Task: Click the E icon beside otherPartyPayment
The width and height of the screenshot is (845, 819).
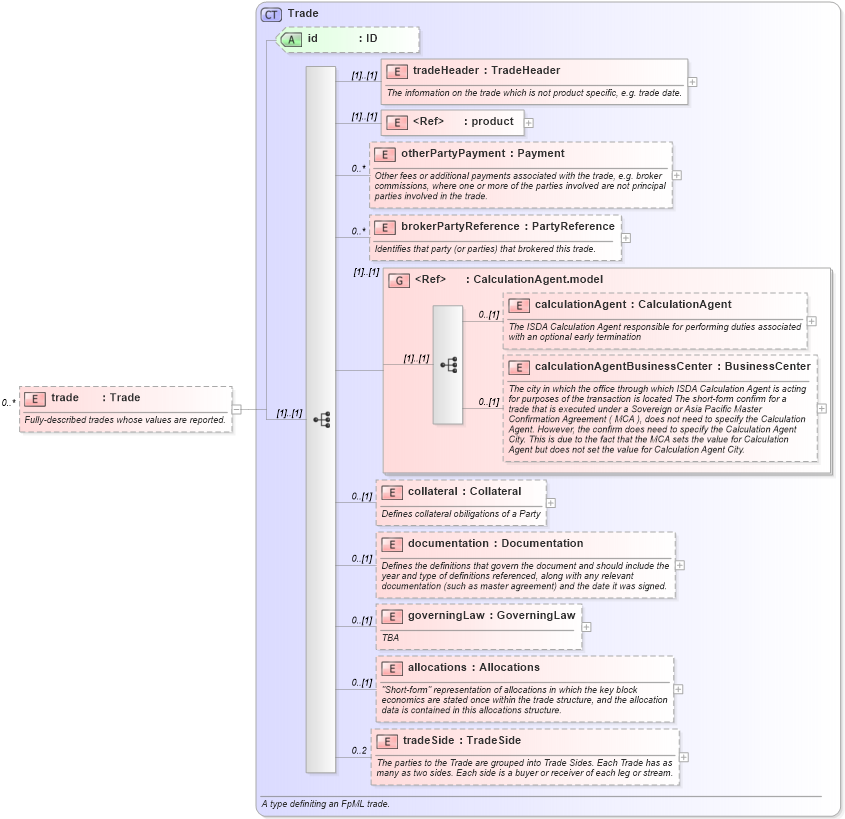Action: 384,154
